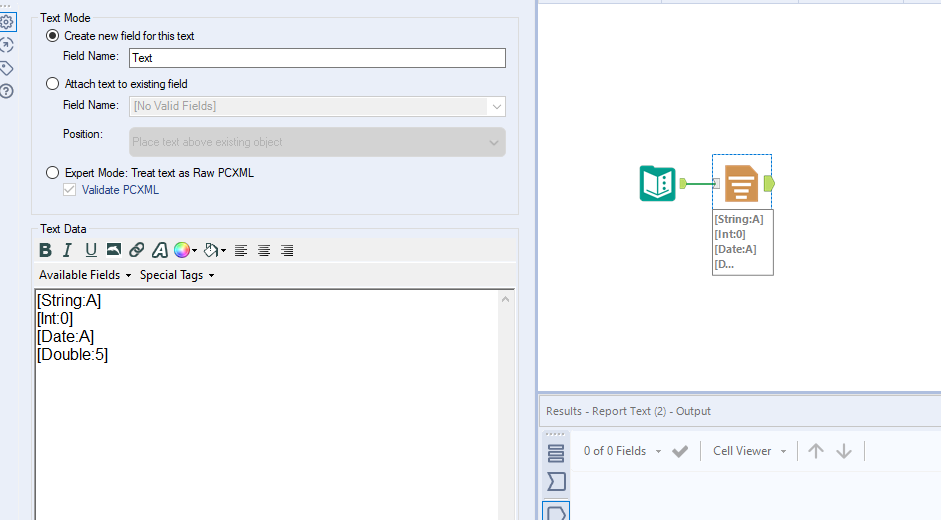Toggle underline text formatting
The image size is (941, 520).
91,250
